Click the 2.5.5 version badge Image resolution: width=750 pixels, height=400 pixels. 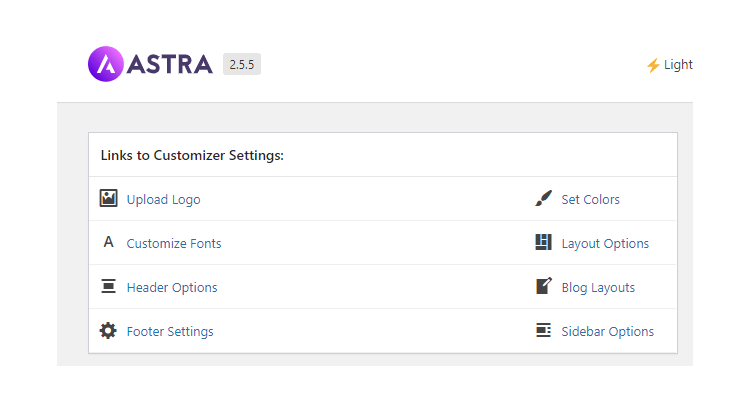[x=241, y=65]
